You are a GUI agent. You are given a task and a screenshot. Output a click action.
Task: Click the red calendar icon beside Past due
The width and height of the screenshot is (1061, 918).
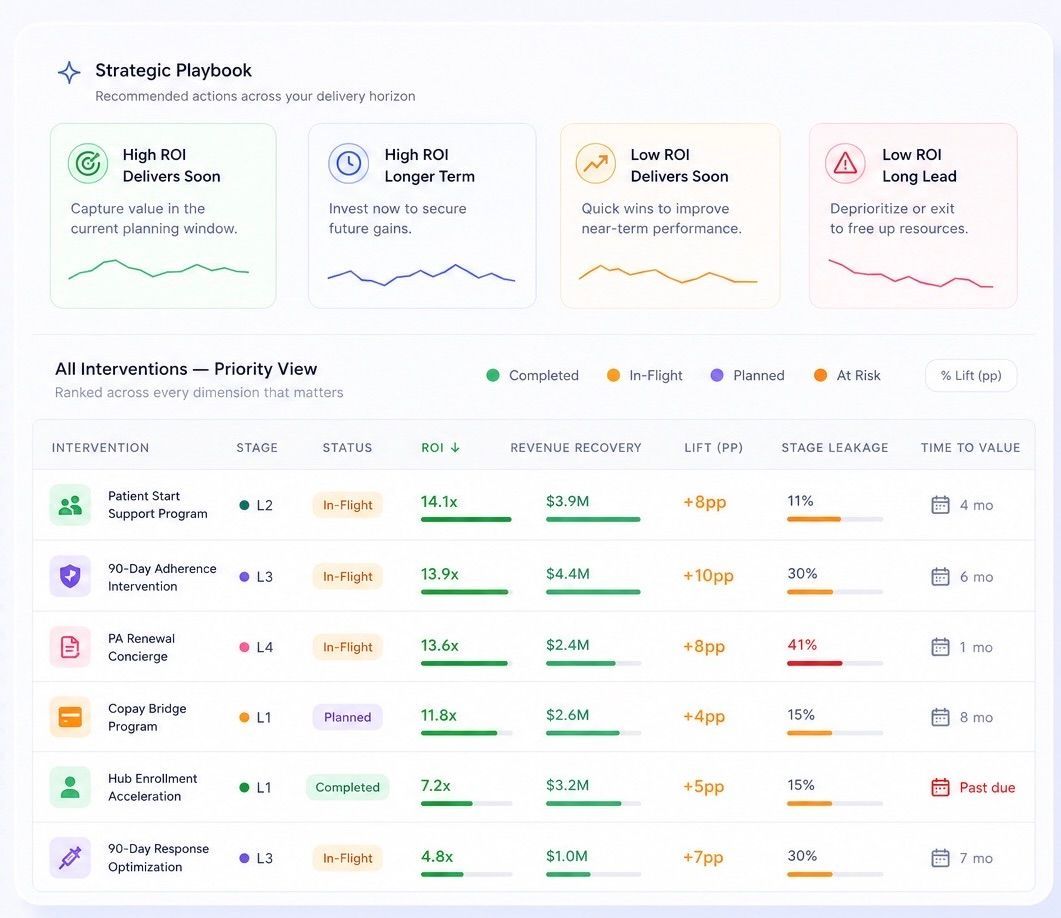click(x=940, y=787)
